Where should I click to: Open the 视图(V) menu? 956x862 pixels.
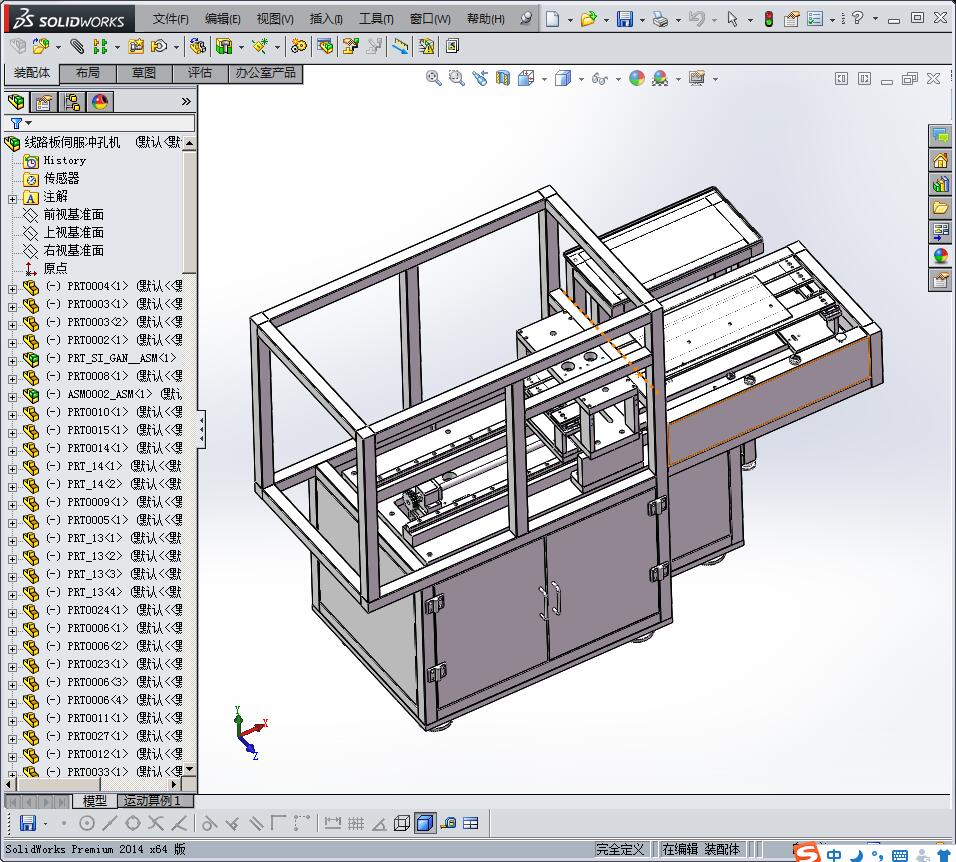[x=274, y=19]
